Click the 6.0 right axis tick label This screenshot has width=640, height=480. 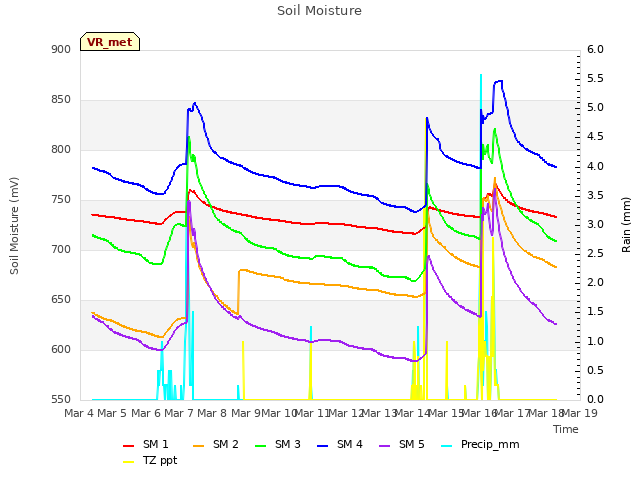pos(595,49)
